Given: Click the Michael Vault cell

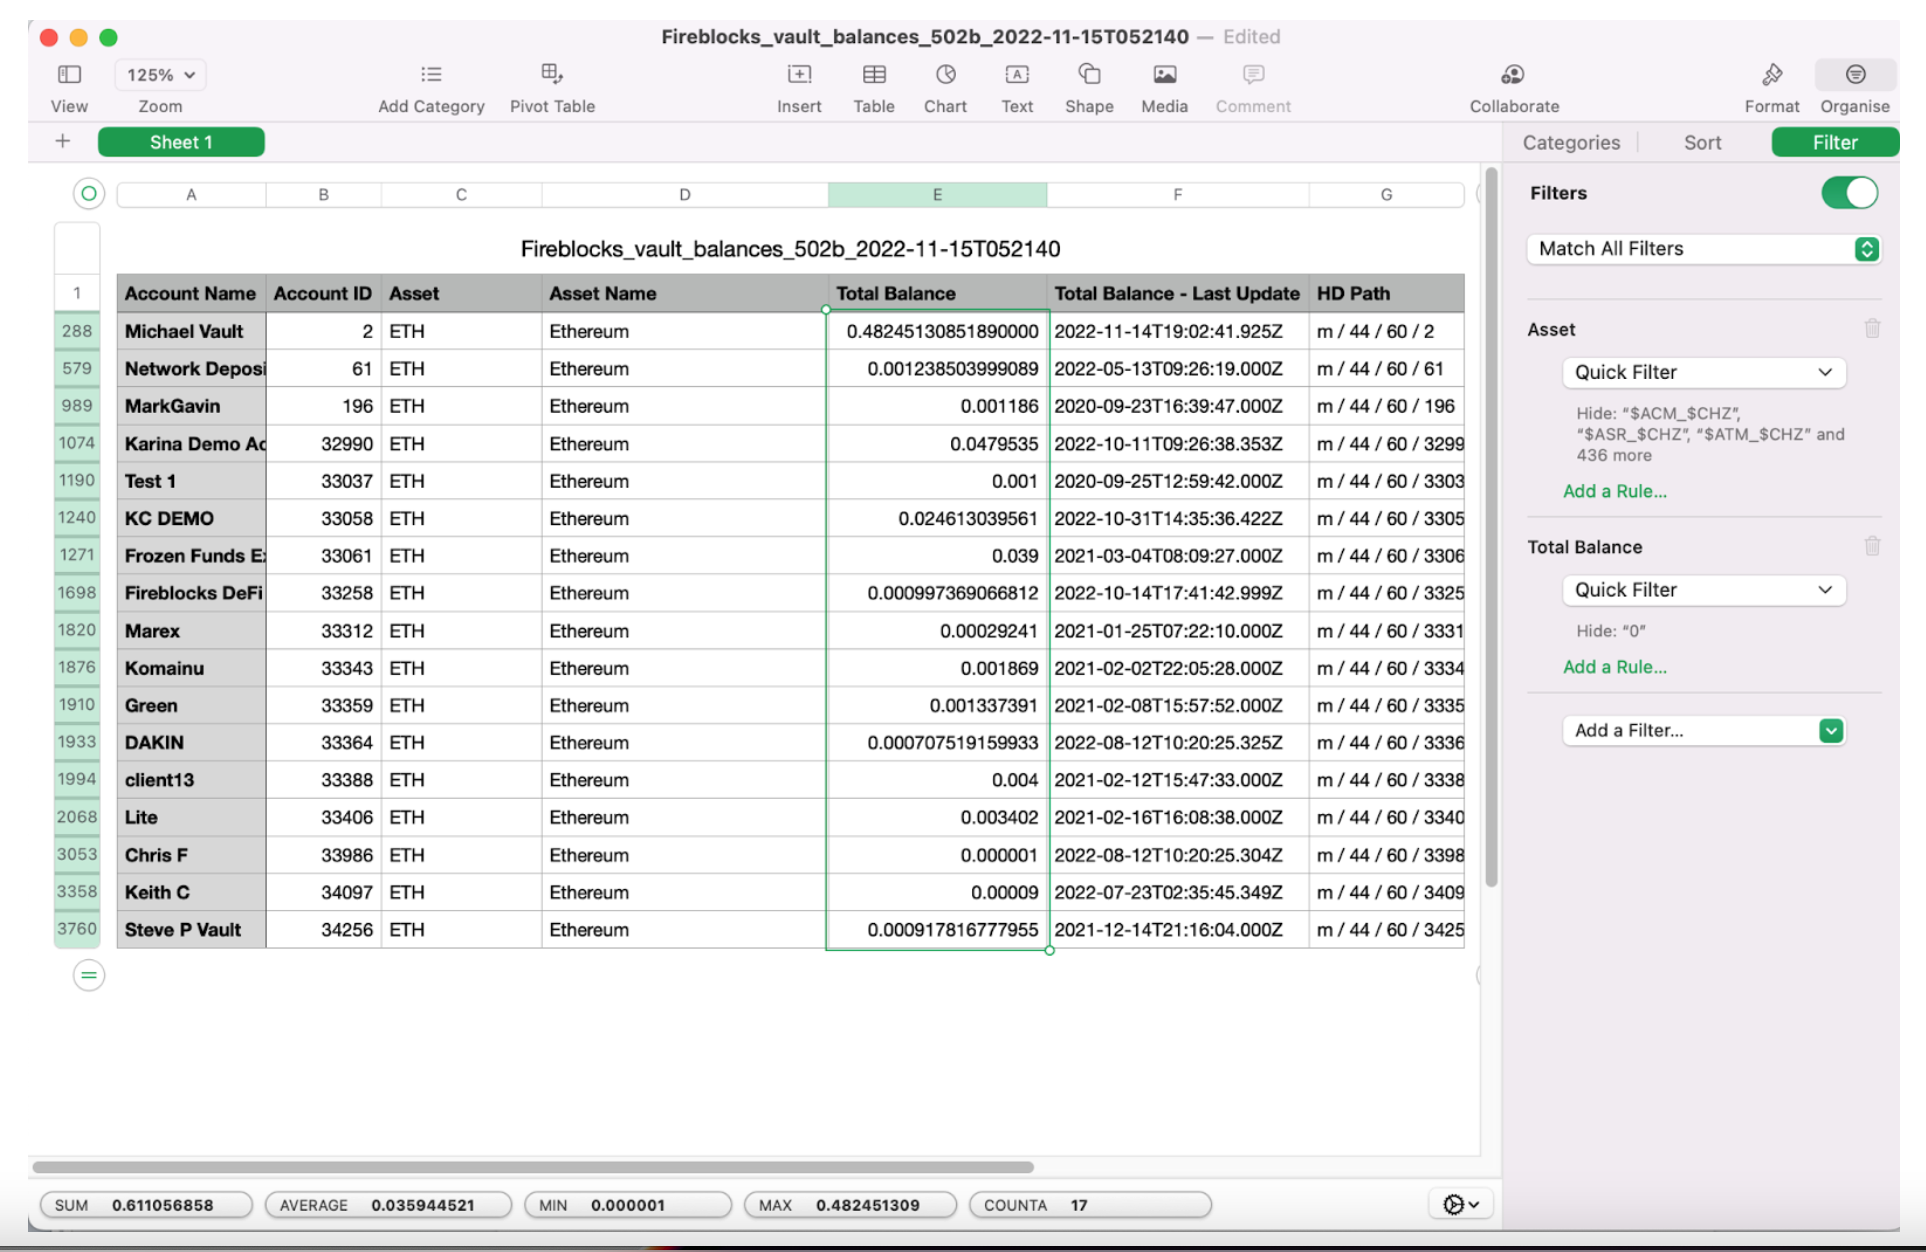Looking at the screenshot, I should pyautogui.click(x=191, y=331).
